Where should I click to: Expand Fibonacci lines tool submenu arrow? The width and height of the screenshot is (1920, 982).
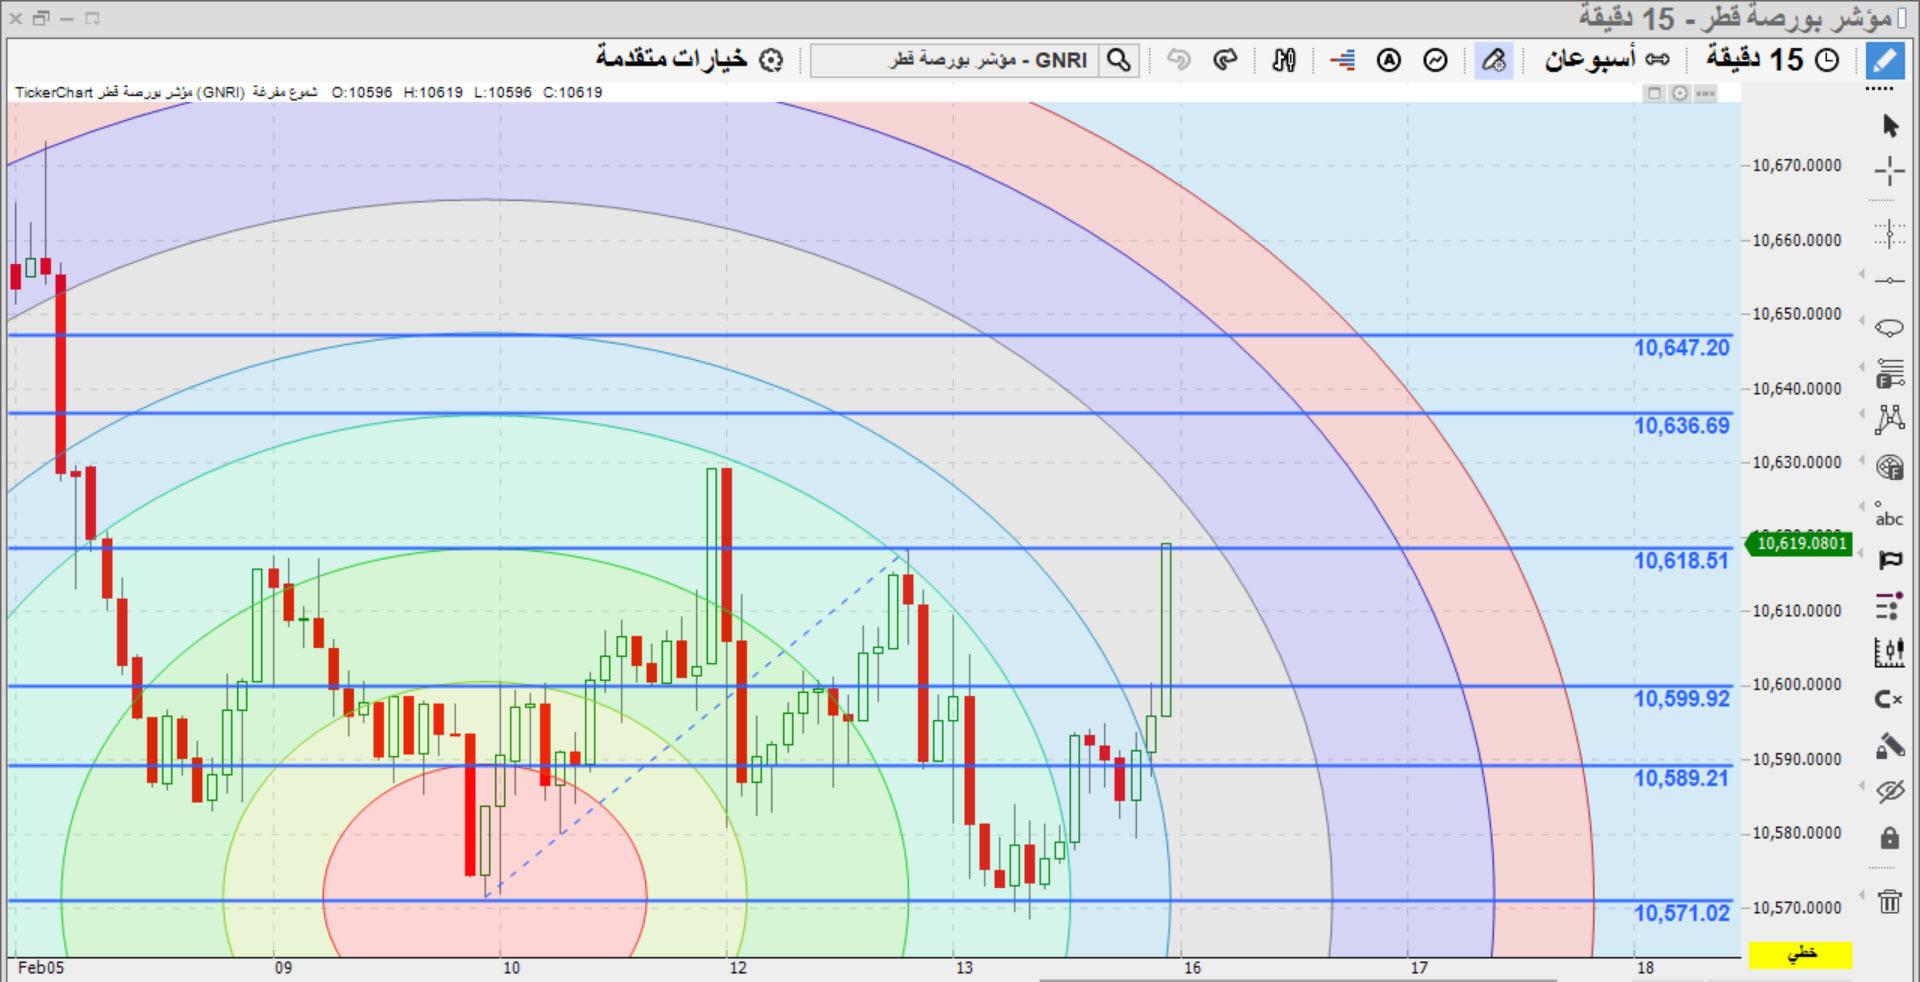(1862, 367)
